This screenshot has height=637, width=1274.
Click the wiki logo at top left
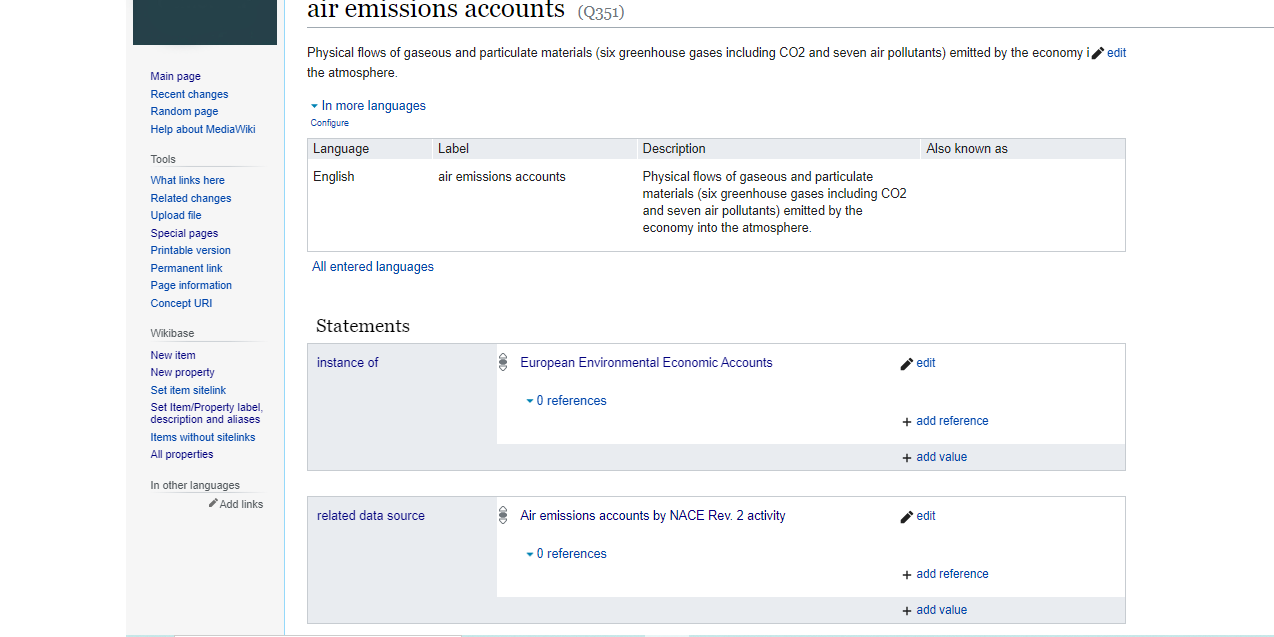coord(205,22)
